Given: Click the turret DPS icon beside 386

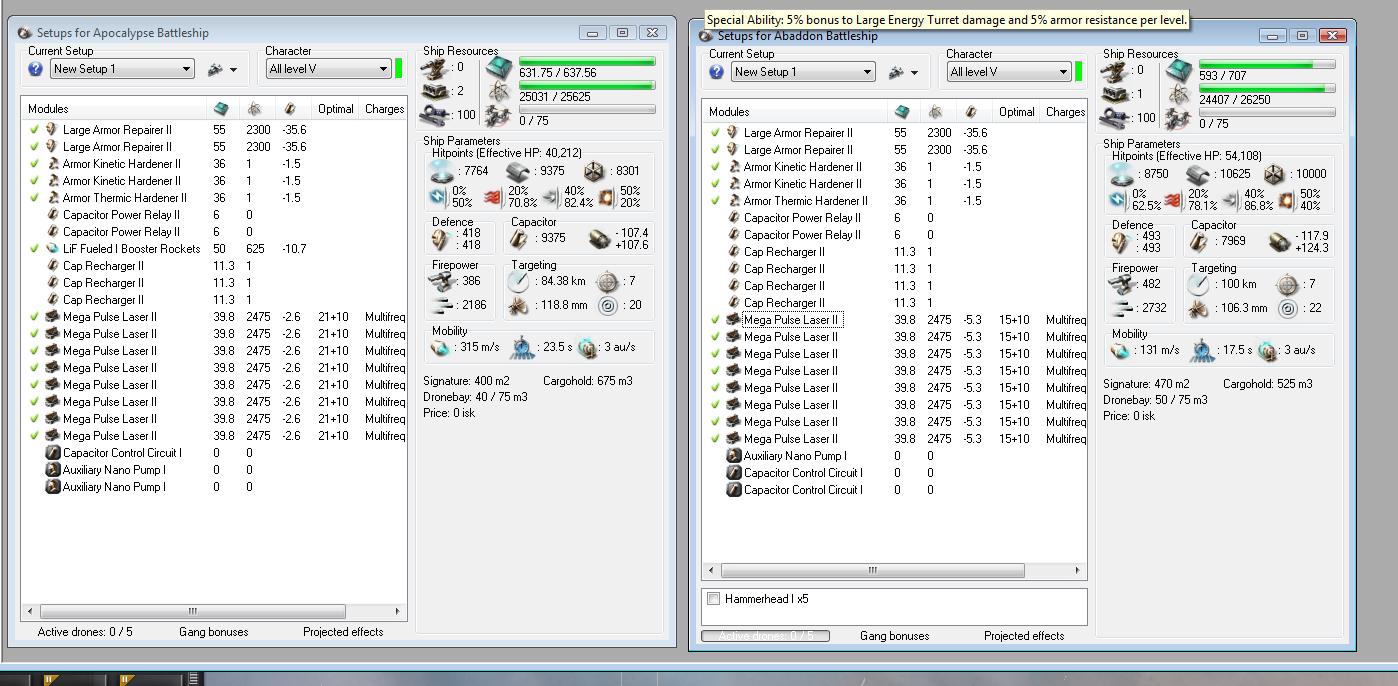Looking at the screenshot, I should (x=441, y=281).
